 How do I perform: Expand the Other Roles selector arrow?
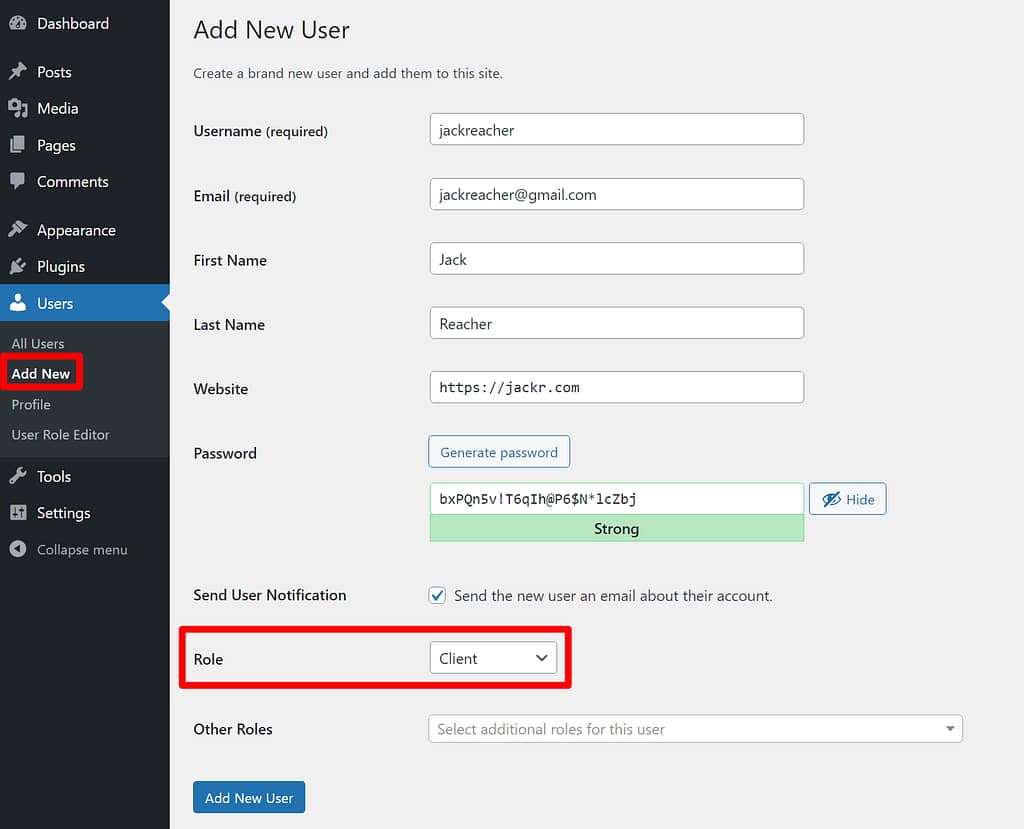tap(950, 728)
